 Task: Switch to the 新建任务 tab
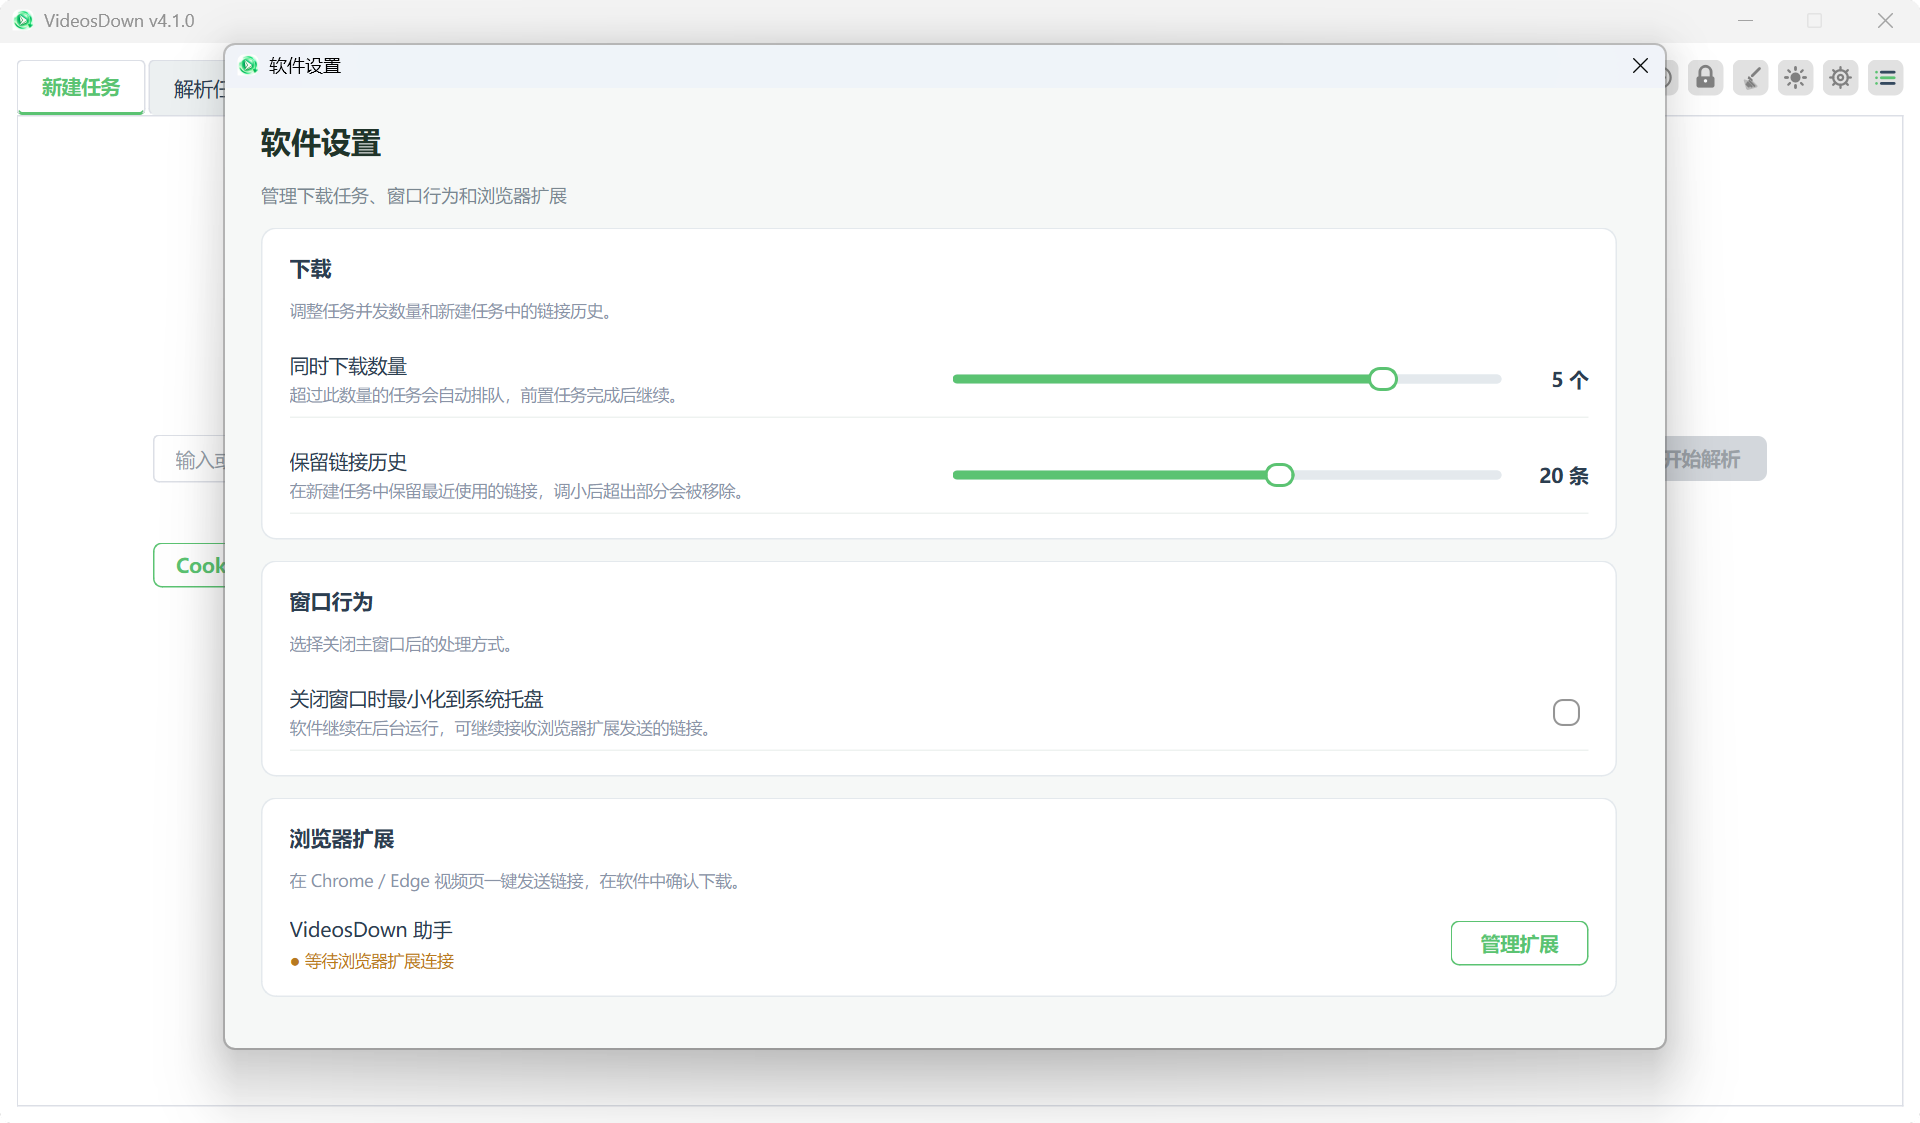coord(81,88)
